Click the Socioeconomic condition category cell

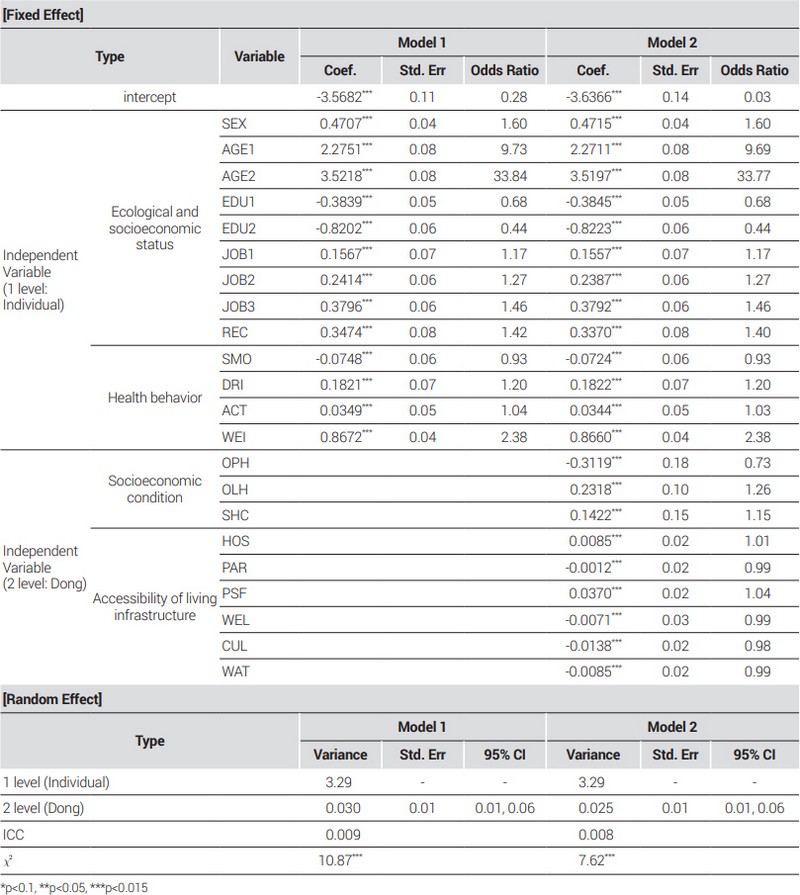pos(153,487)
